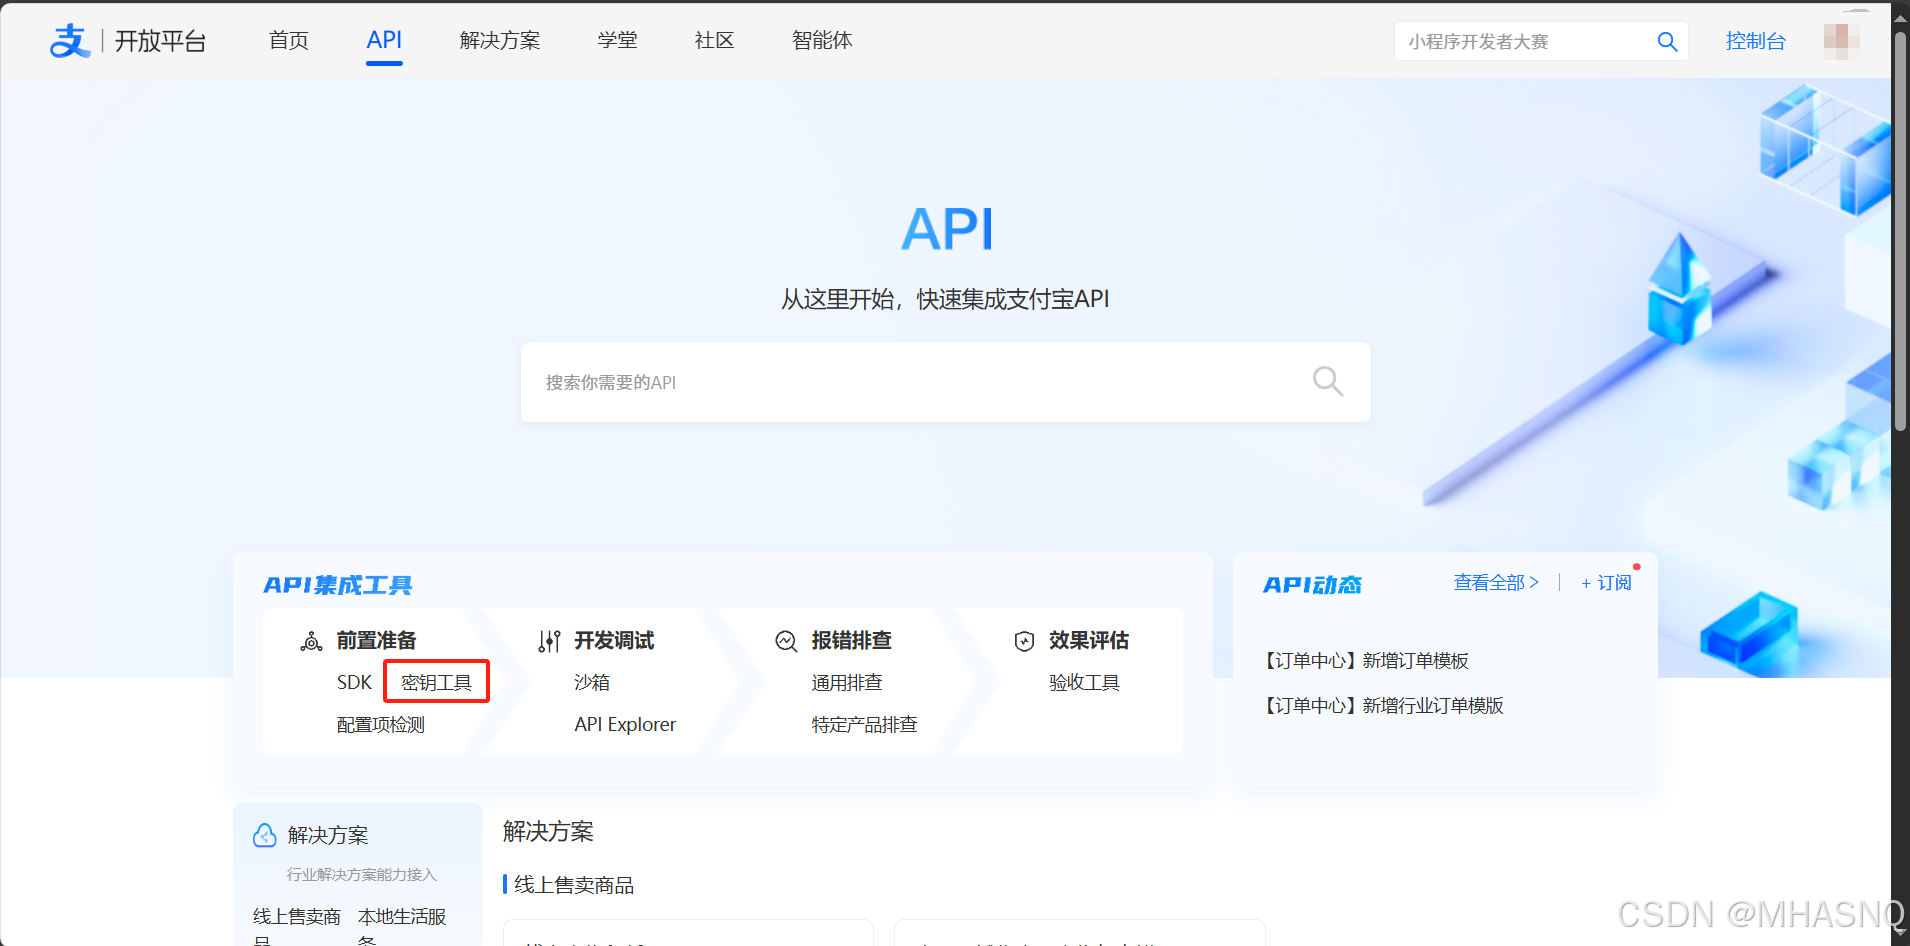1910x946 pixels.
Task: Go to the 学堂 navigation item
Action: (617, 40)
